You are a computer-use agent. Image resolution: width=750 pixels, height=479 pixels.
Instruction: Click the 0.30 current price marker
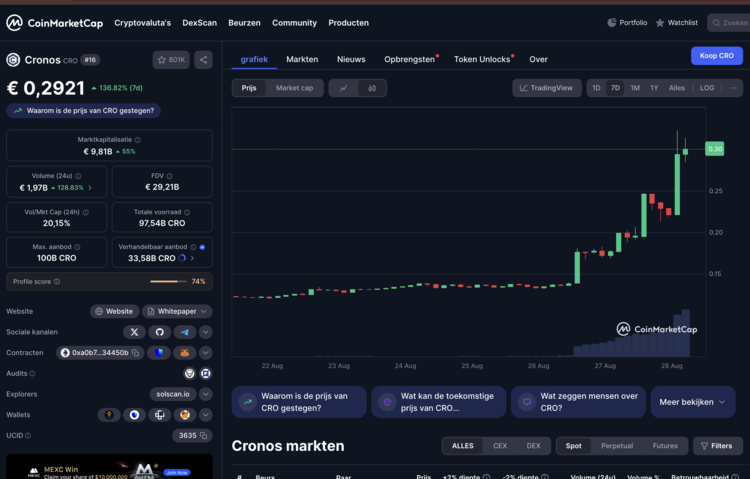715,149
